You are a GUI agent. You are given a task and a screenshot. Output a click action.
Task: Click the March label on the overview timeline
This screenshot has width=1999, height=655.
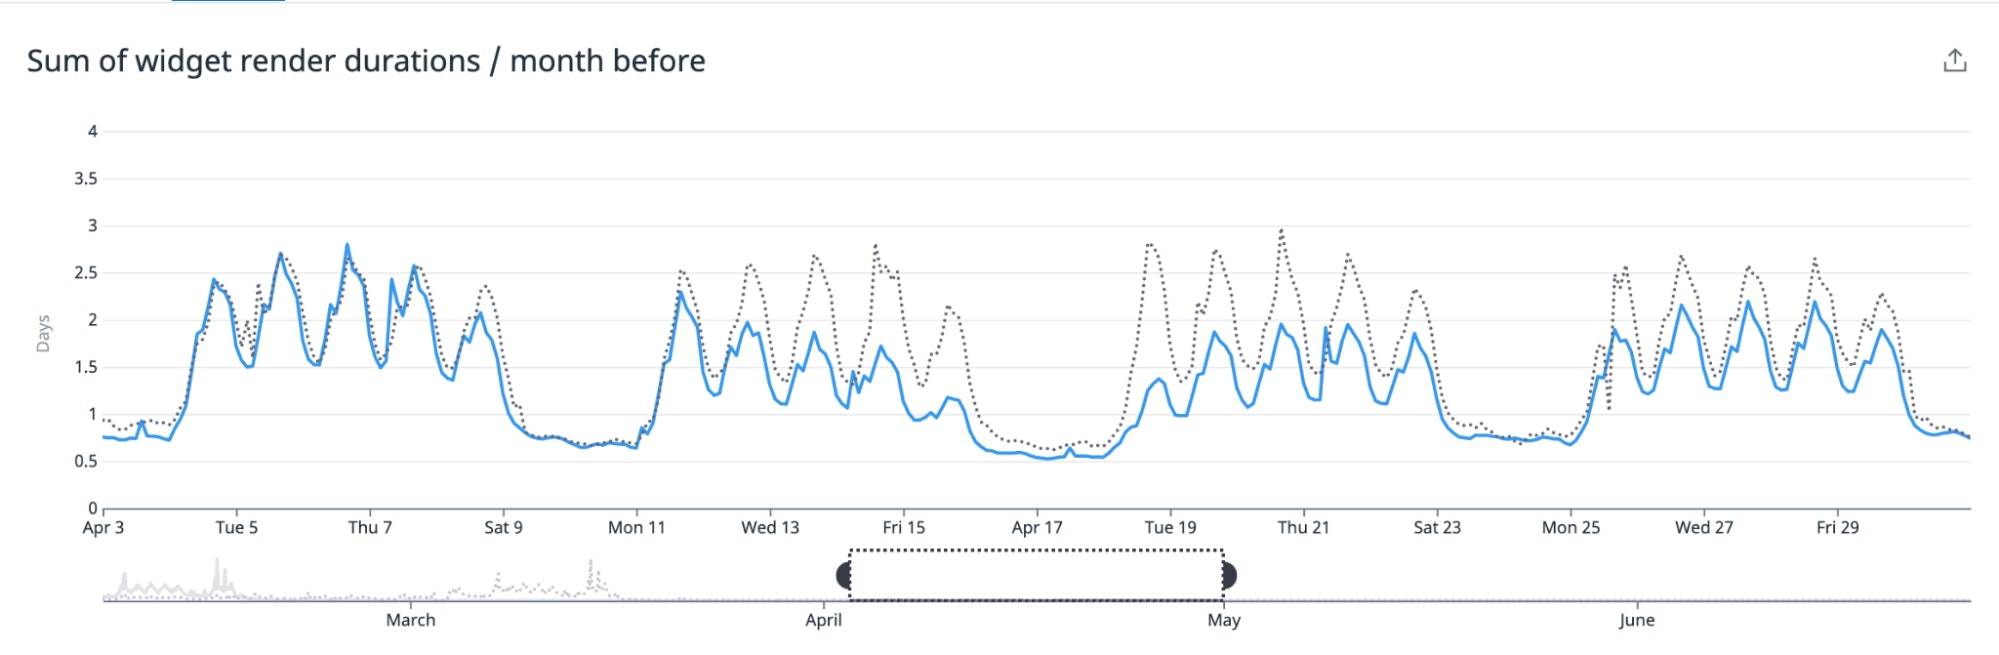click(409, 620)
